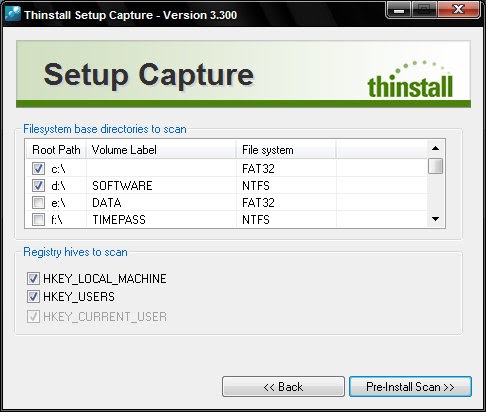Viewport: 486px width, 412px height.
Task: Select the SOFTWARE volume label cell
Action: [x=122, y=186]
